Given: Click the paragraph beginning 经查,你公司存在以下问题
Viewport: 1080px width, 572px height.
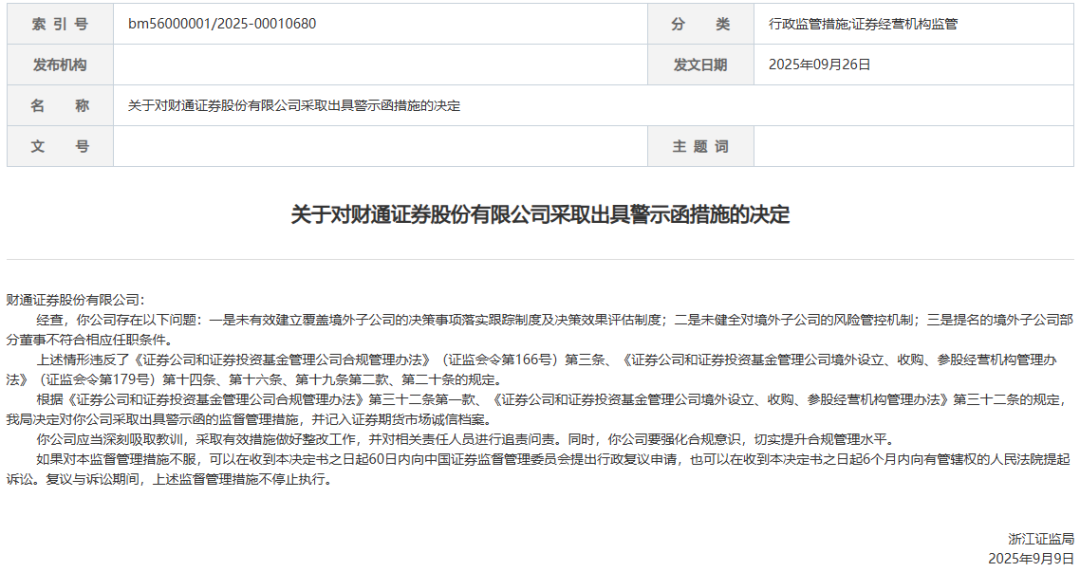Looking at the screenshot, I should pyautogui.click(x=540, y=329).
